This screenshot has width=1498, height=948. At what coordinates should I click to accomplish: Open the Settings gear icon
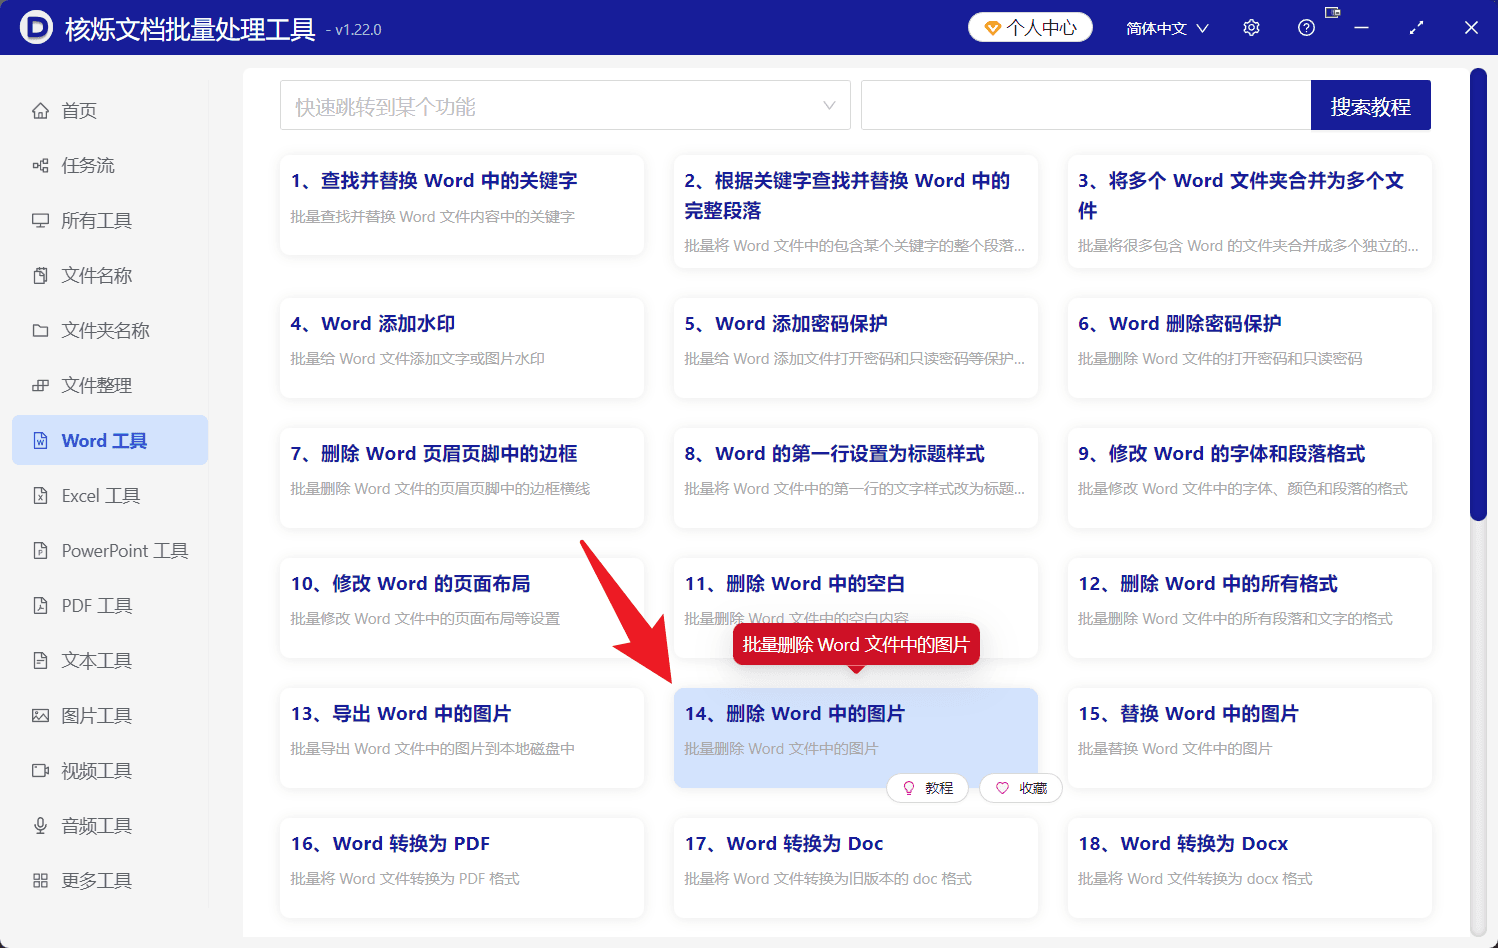(x=1251, y=27)
